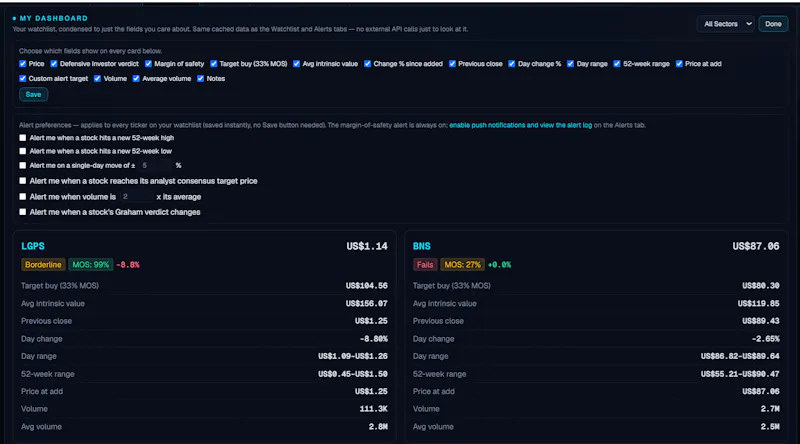Enable new 52-week low alert

(x=22, y=151)
